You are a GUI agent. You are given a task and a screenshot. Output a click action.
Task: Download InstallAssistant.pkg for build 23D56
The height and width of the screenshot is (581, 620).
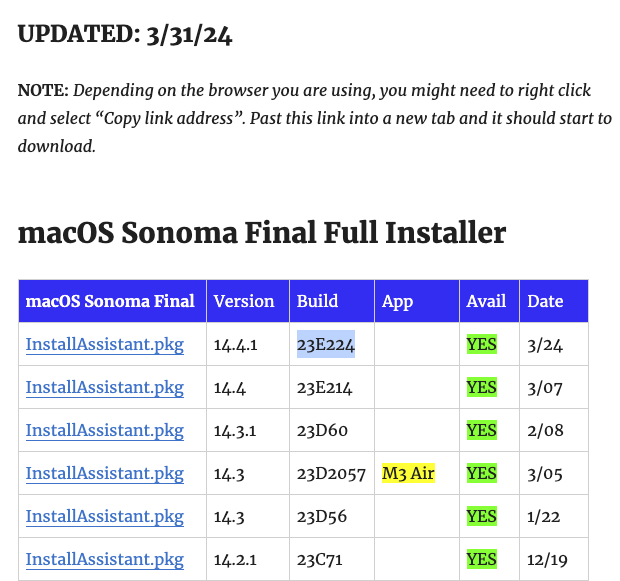(105, 516)
